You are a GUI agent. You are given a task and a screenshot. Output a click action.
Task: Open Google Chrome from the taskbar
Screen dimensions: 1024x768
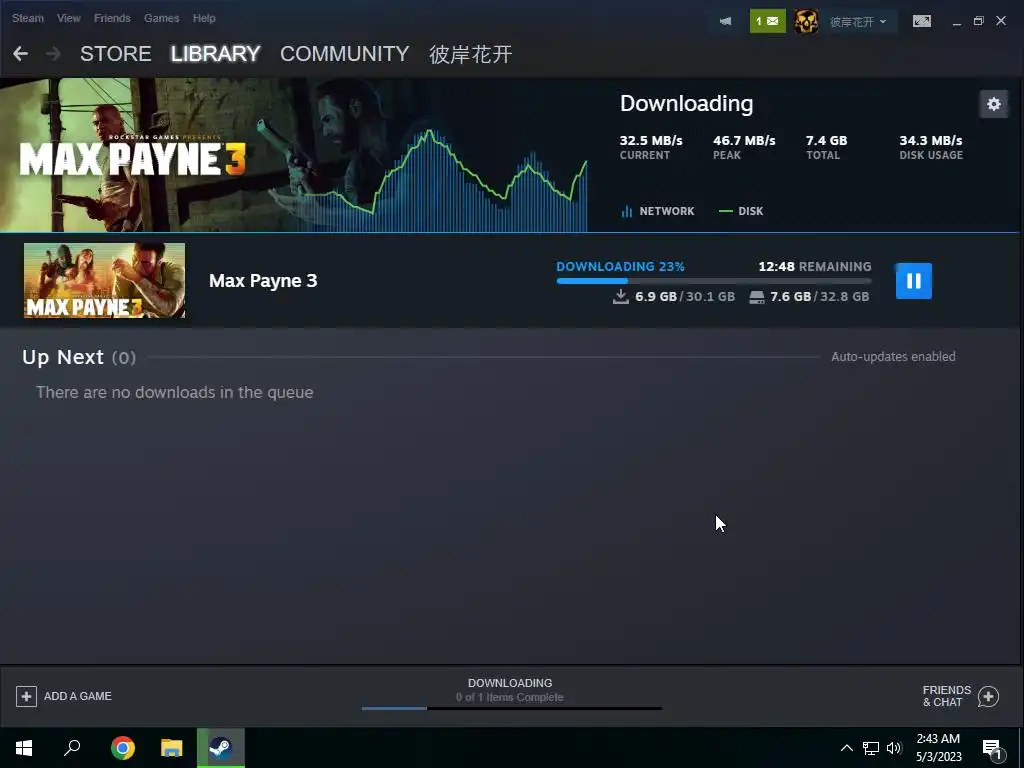123,748
